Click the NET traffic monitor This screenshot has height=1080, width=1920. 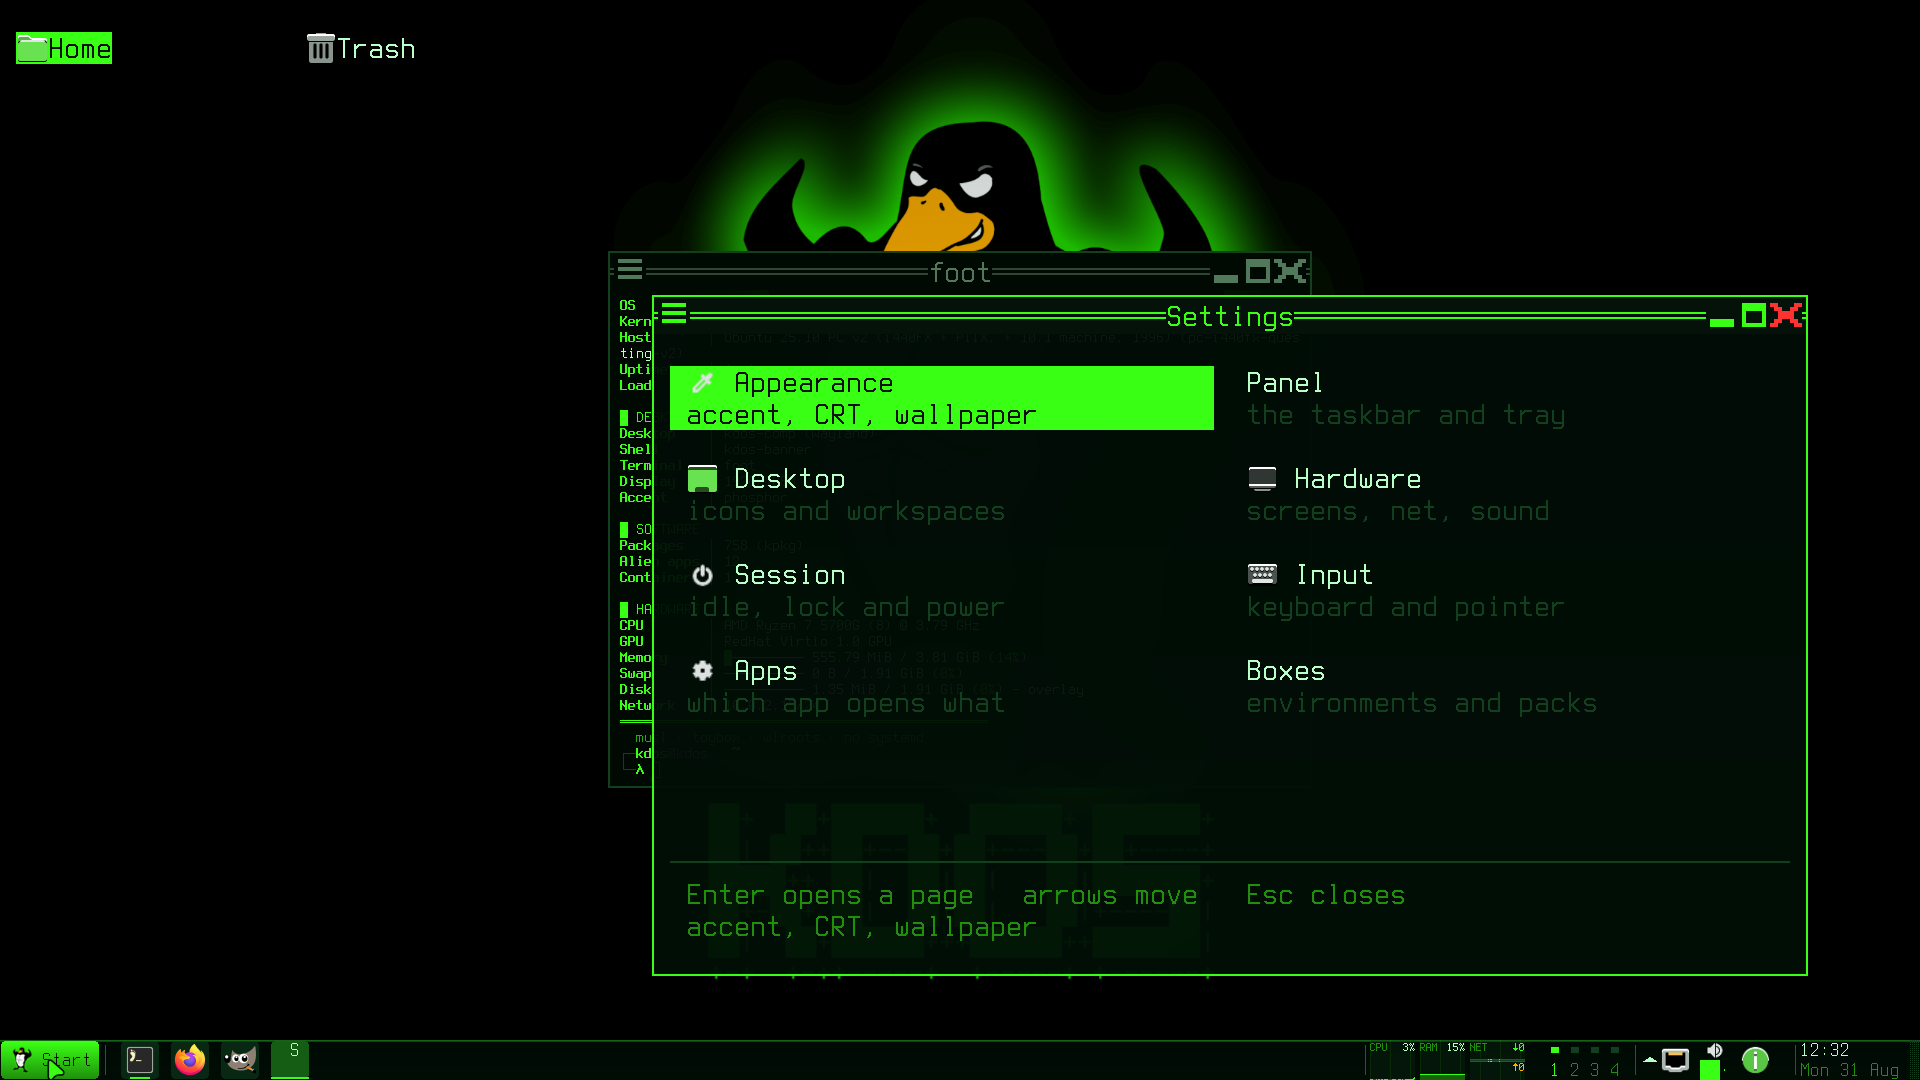click(x=1497, y=1060)
